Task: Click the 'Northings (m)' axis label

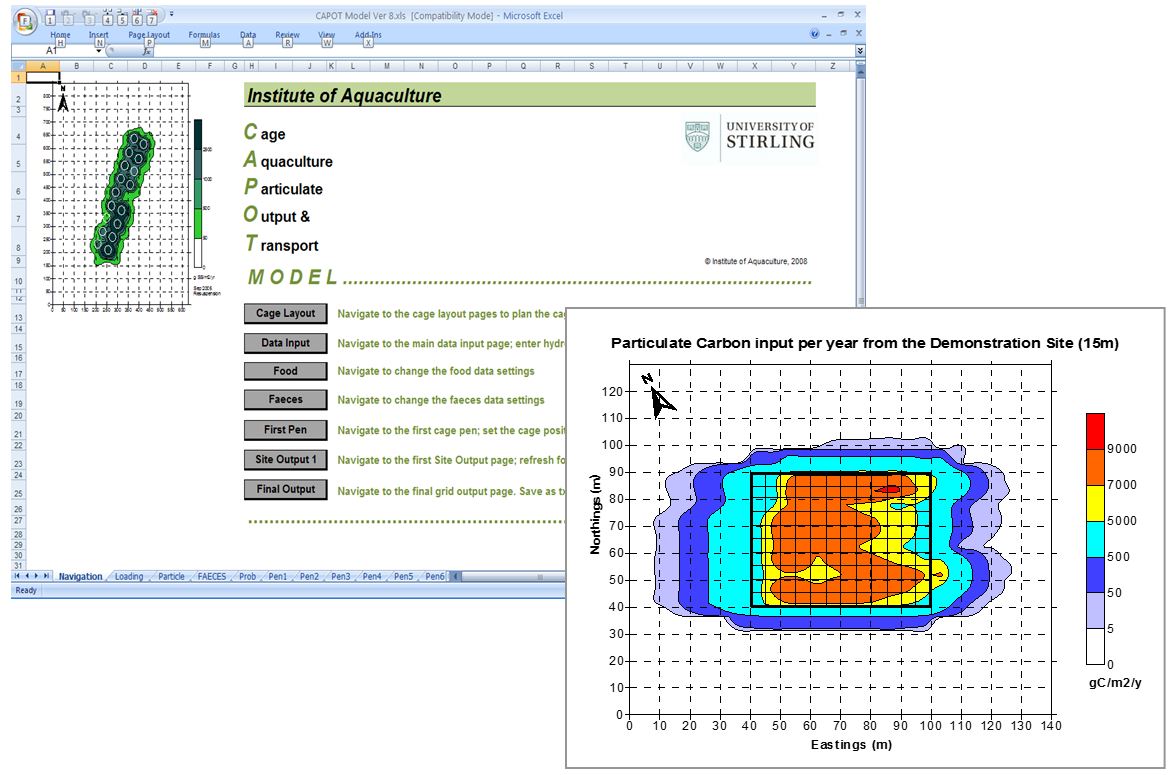Action: [x=595, y=514]
